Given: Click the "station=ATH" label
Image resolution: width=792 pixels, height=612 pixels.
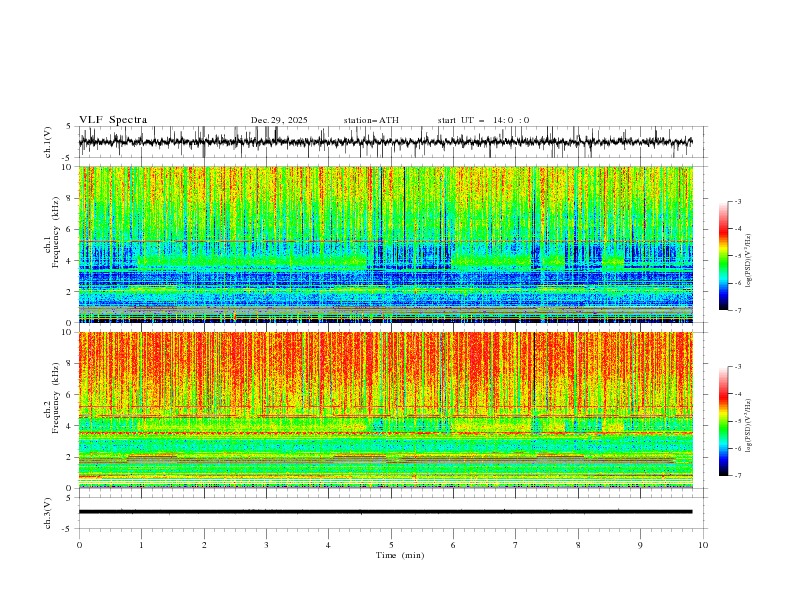Looking at the screenshot, I should (x=371, y=120).
